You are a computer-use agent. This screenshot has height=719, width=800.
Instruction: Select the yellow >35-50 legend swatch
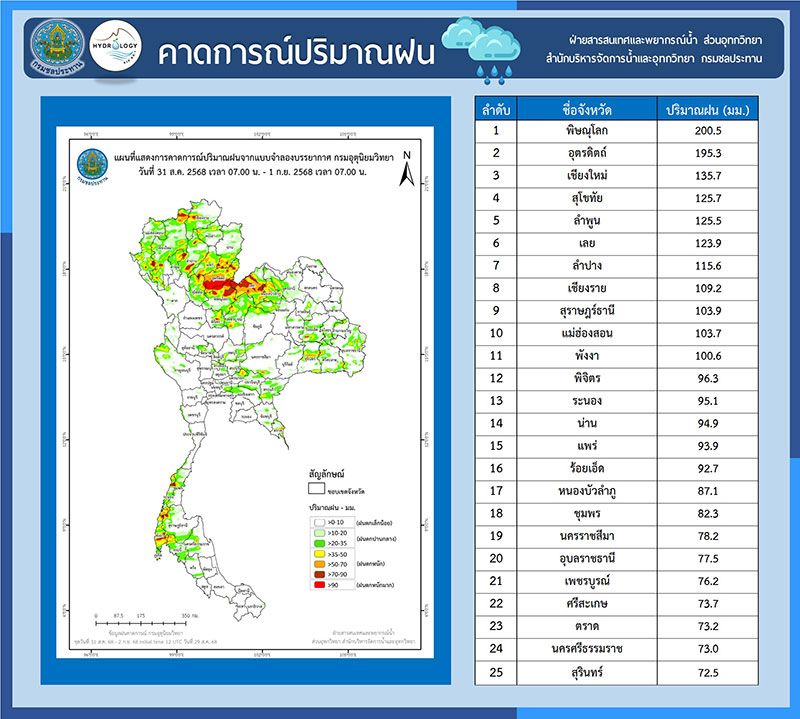(319, 554)
